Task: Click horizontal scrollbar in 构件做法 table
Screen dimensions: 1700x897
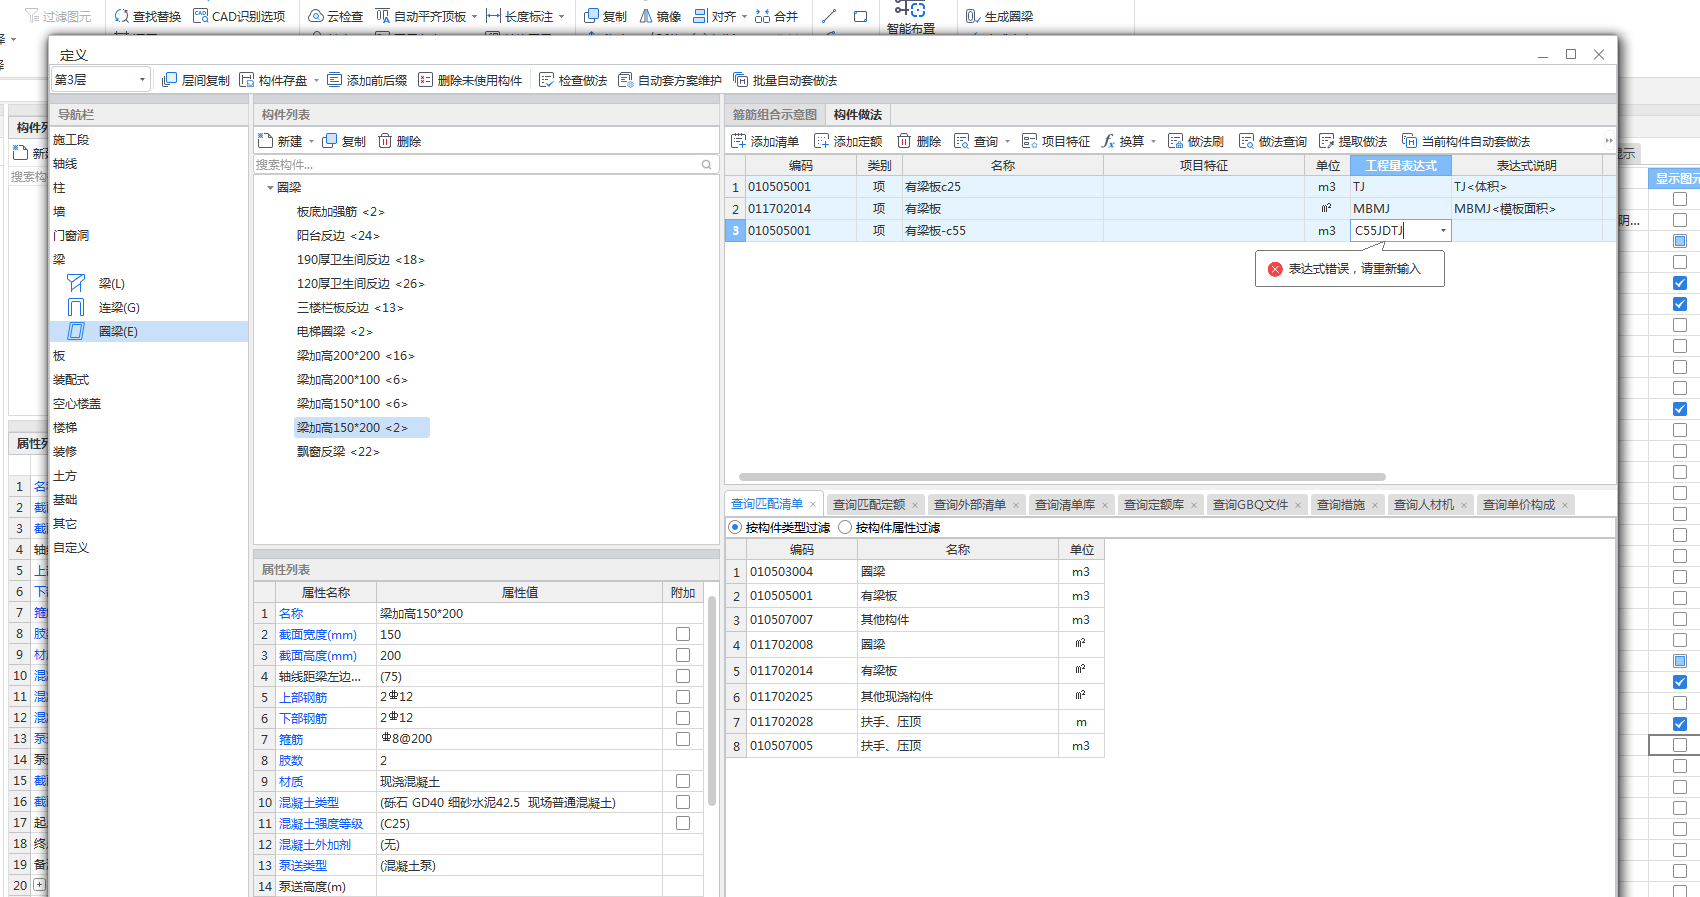Action: [1062, 477]
